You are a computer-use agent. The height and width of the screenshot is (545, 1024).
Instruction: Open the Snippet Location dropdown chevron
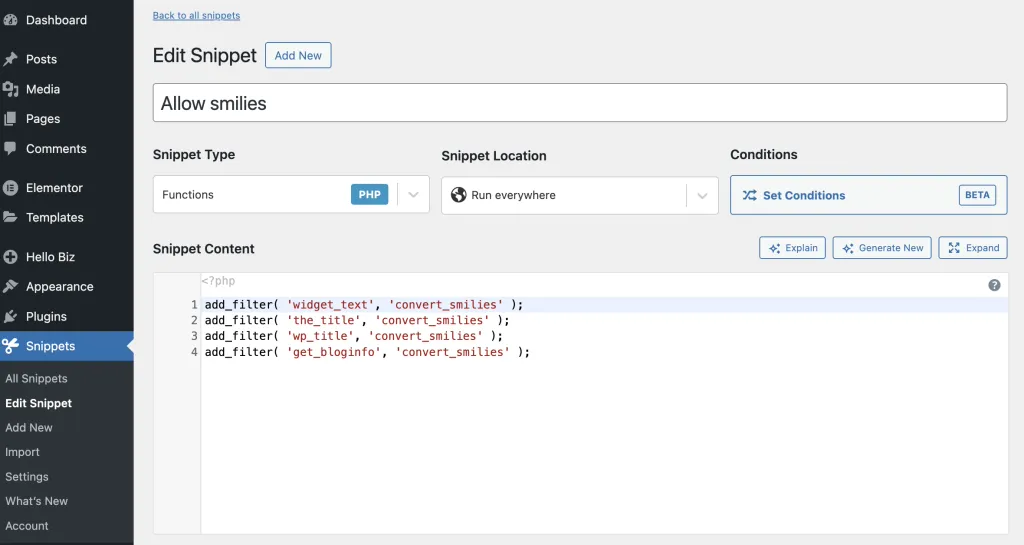702,195
